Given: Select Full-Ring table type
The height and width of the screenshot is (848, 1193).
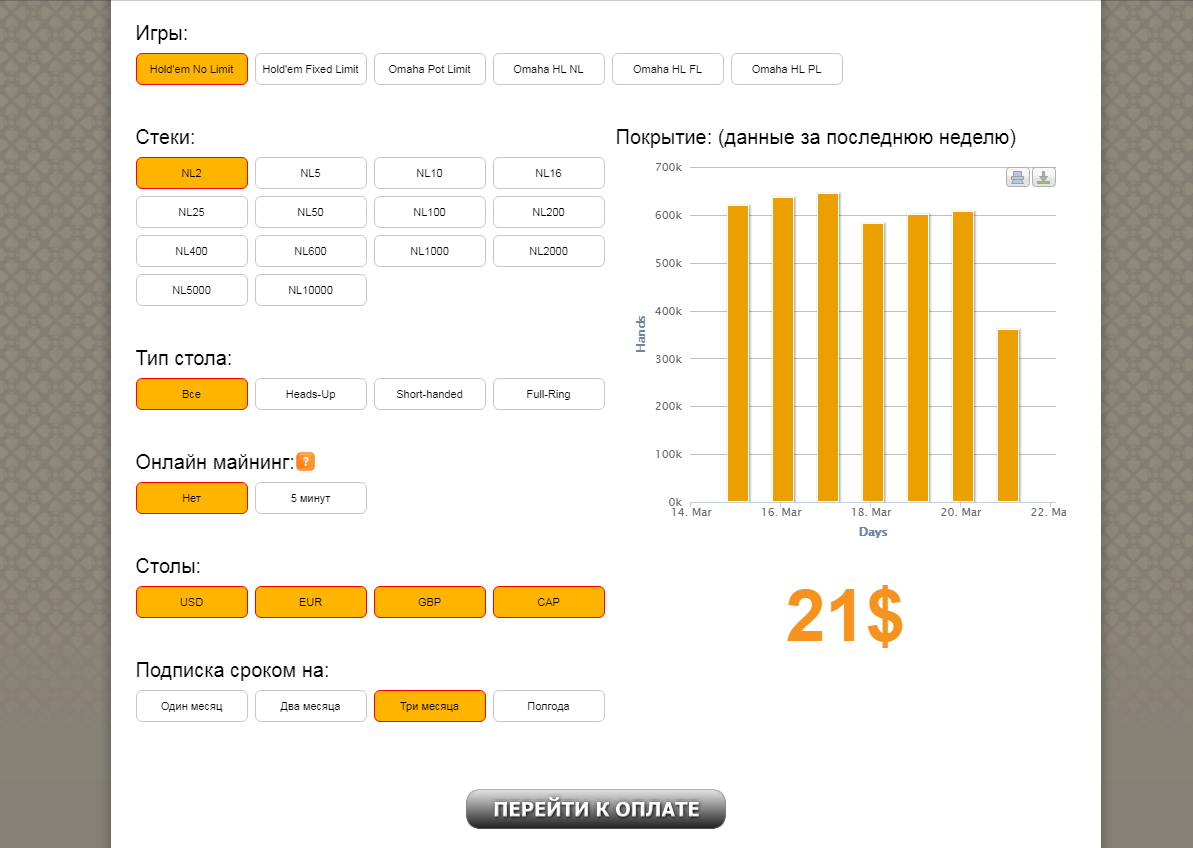Looking at the screenshot, I should 549,394.
